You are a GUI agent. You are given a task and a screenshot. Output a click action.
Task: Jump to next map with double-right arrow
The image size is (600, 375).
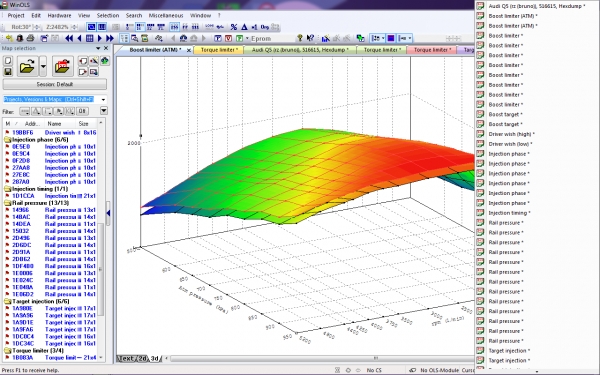pyautogui.click(x=110, y=38)
